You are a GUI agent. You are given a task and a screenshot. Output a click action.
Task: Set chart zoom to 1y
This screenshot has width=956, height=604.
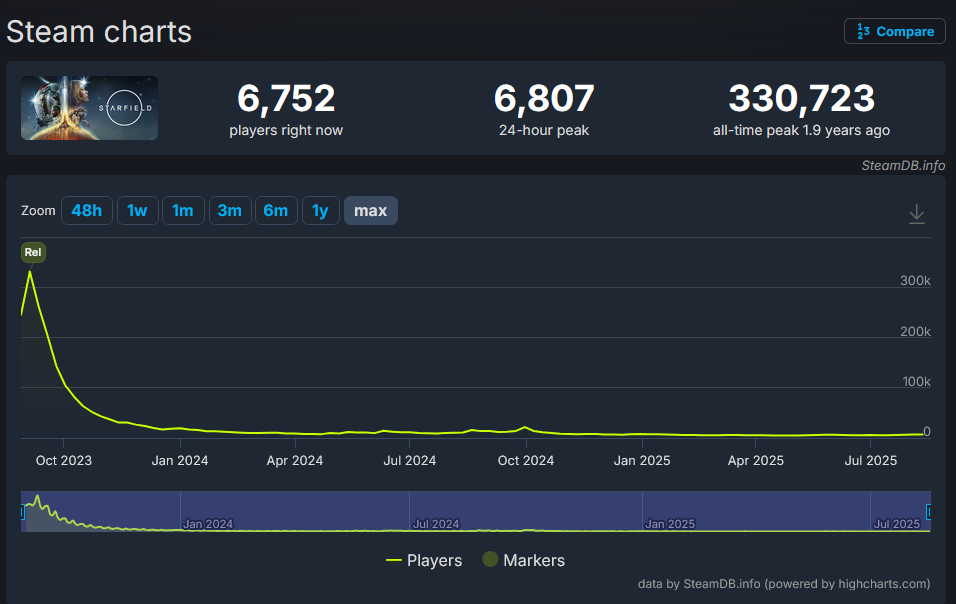pos(320,210)
